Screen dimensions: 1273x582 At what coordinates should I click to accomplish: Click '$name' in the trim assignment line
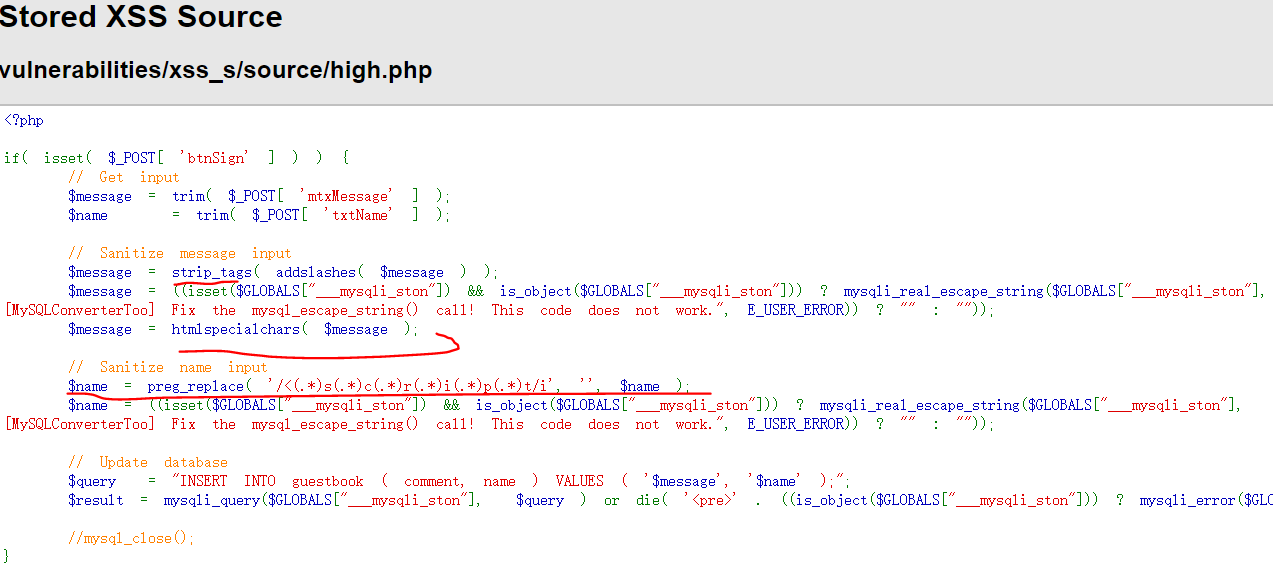tap(88, 215)
